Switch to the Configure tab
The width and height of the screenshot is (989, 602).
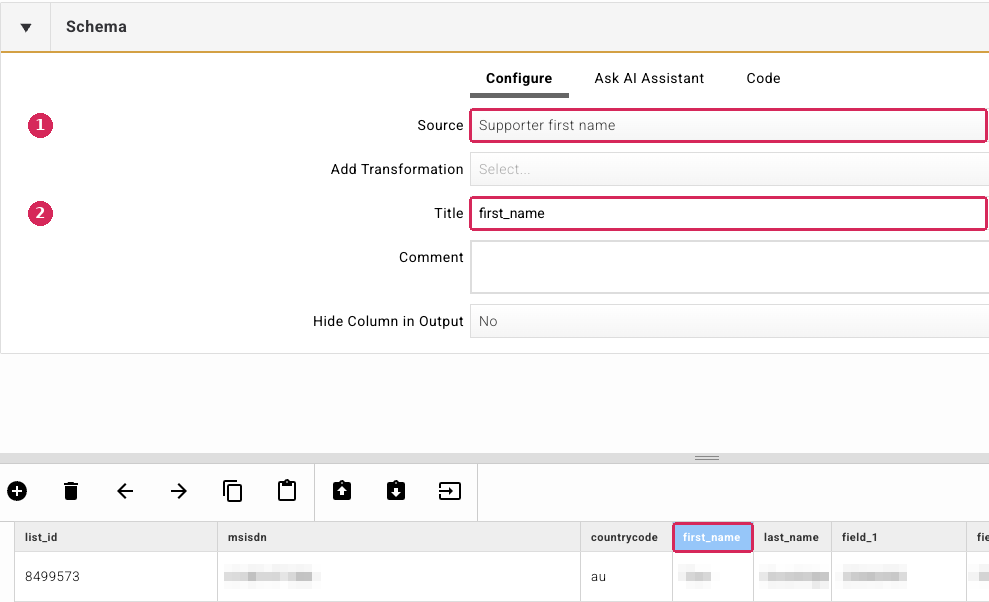[x=519, y=78]
